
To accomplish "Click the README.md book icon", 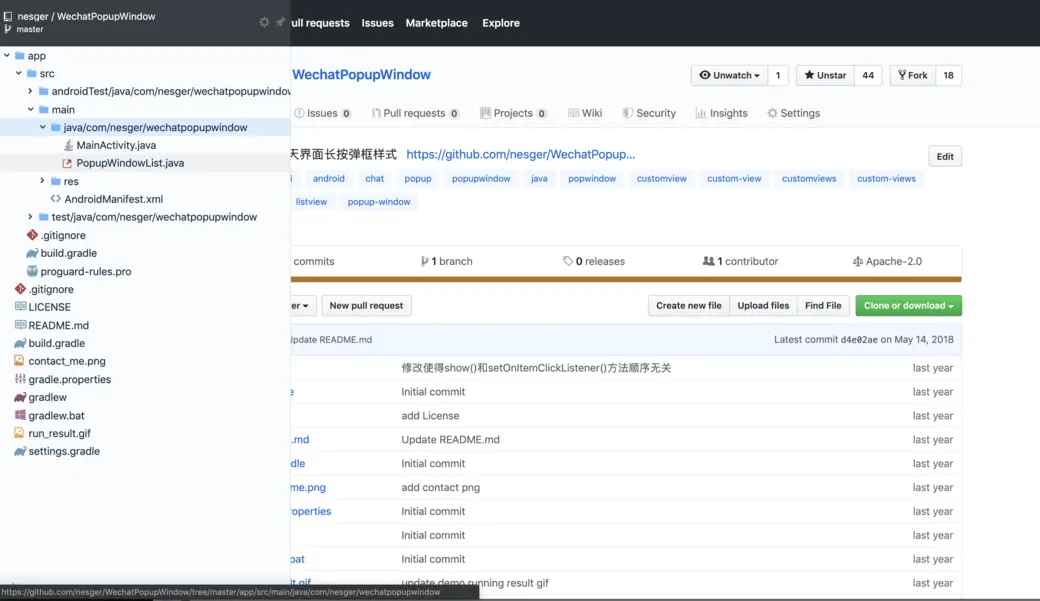I will click(x=21, y=325).
